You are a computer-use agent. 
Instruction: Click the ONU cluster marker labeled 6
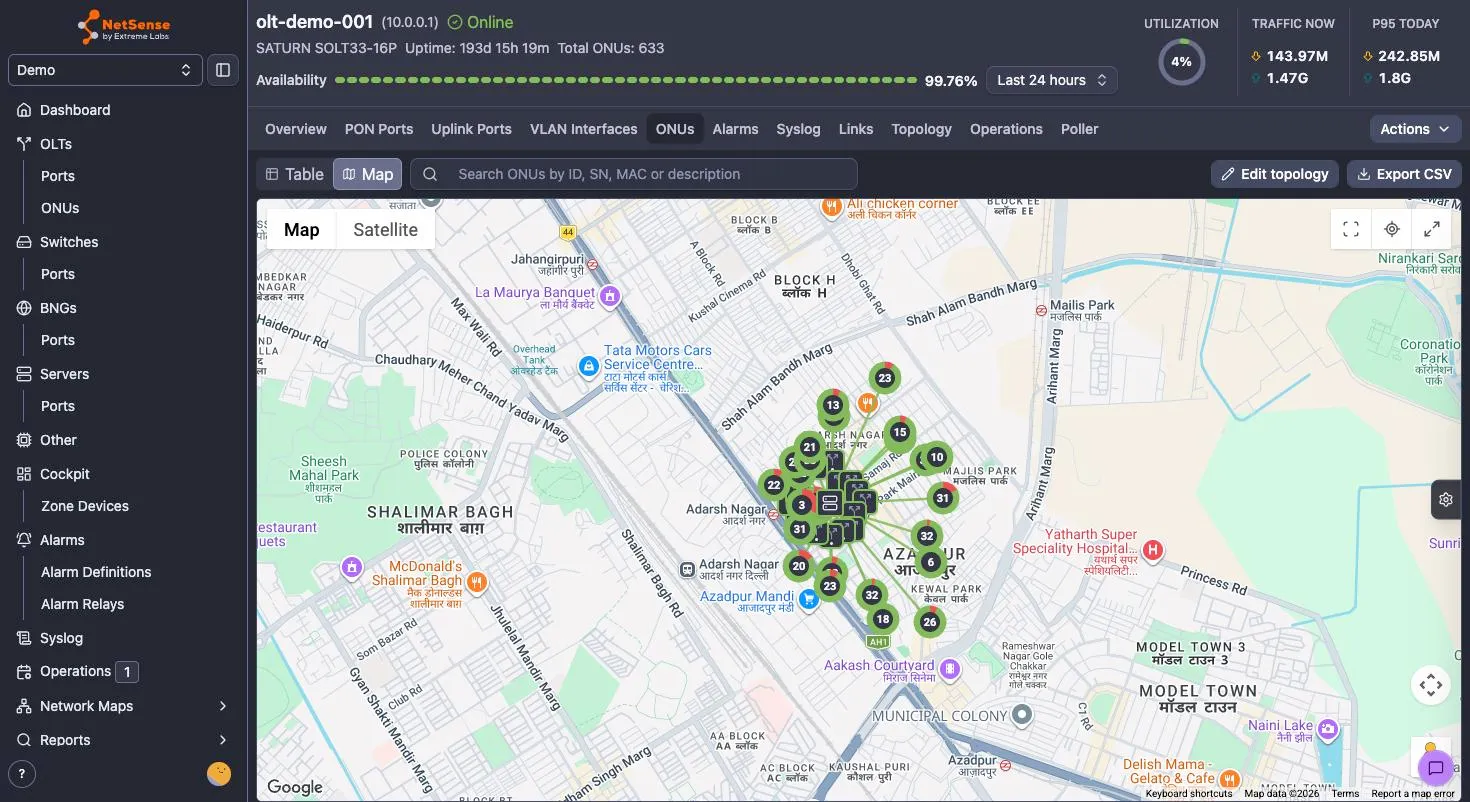pyautogui.click(x=931, y=562)
